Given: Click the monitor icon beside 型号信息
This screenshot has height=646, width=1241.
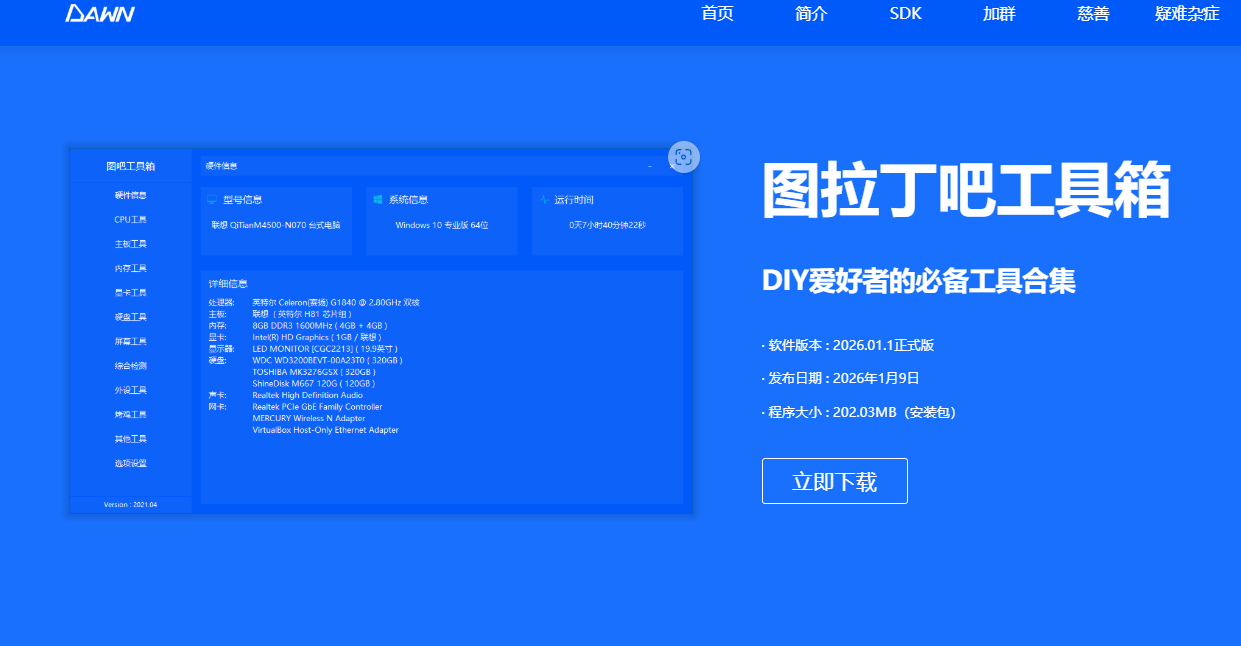Looking at the screenshot, I should [212, 200].
